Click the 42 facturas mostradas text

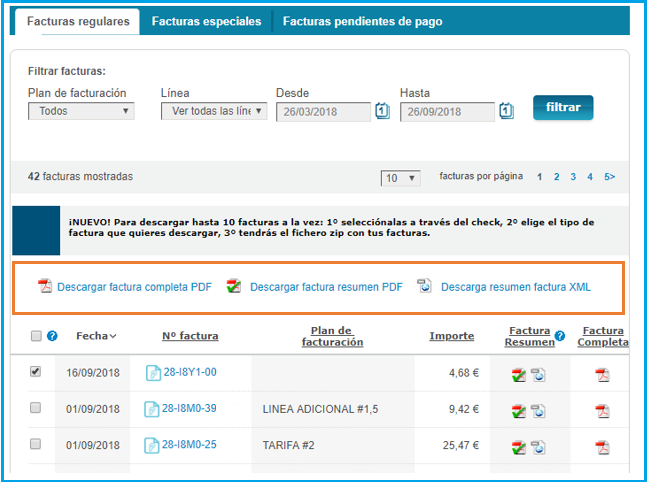pyautogui.click(x=80, y=177)
